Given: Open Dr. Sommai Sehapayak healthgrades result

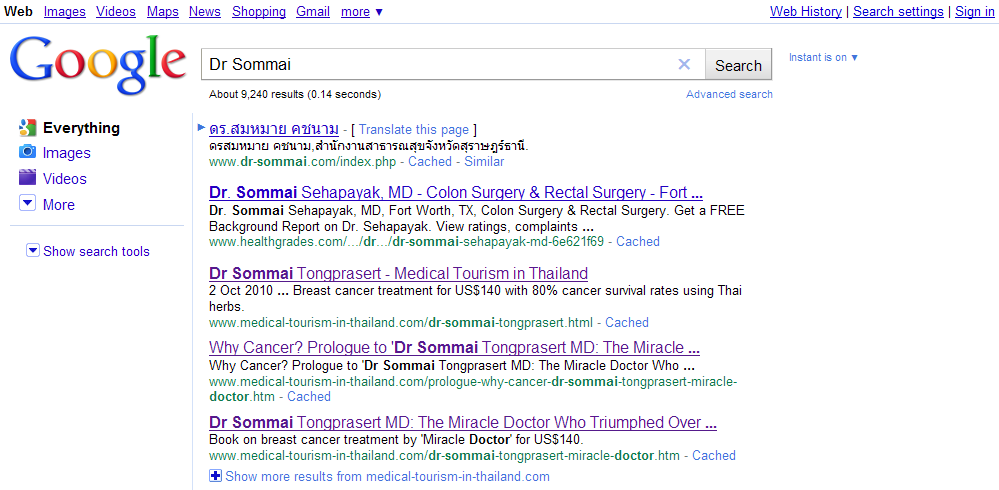Looking at the screenshot, I should (455, 192).
